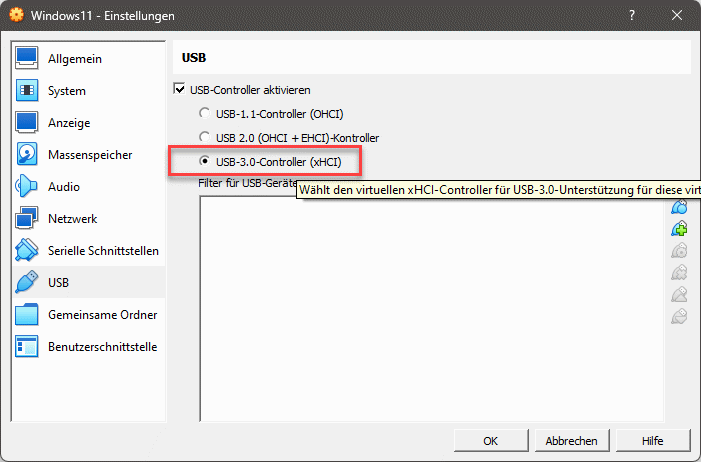Open Serielle Schnittstellen settings
The height and width of the screenshot is (462, 701).
click(x=89, y=250)
